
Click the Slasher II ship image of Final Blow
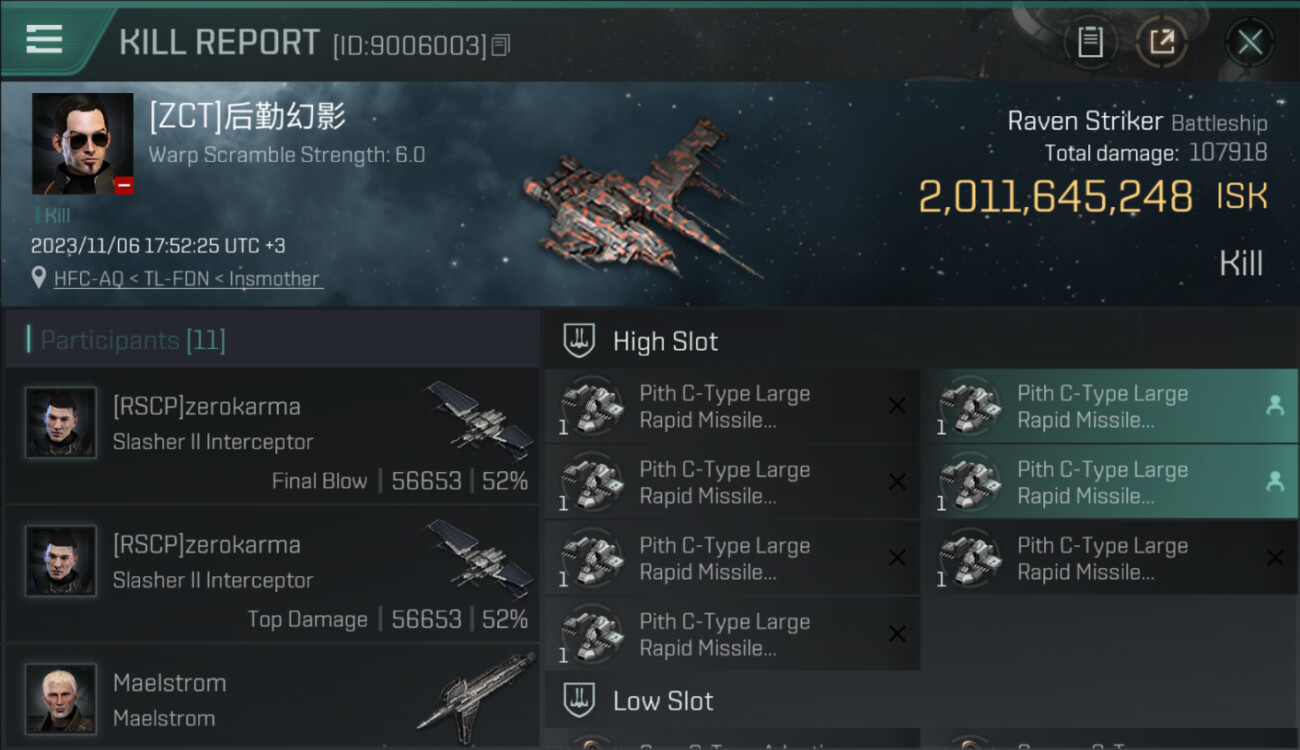[482, 419]
